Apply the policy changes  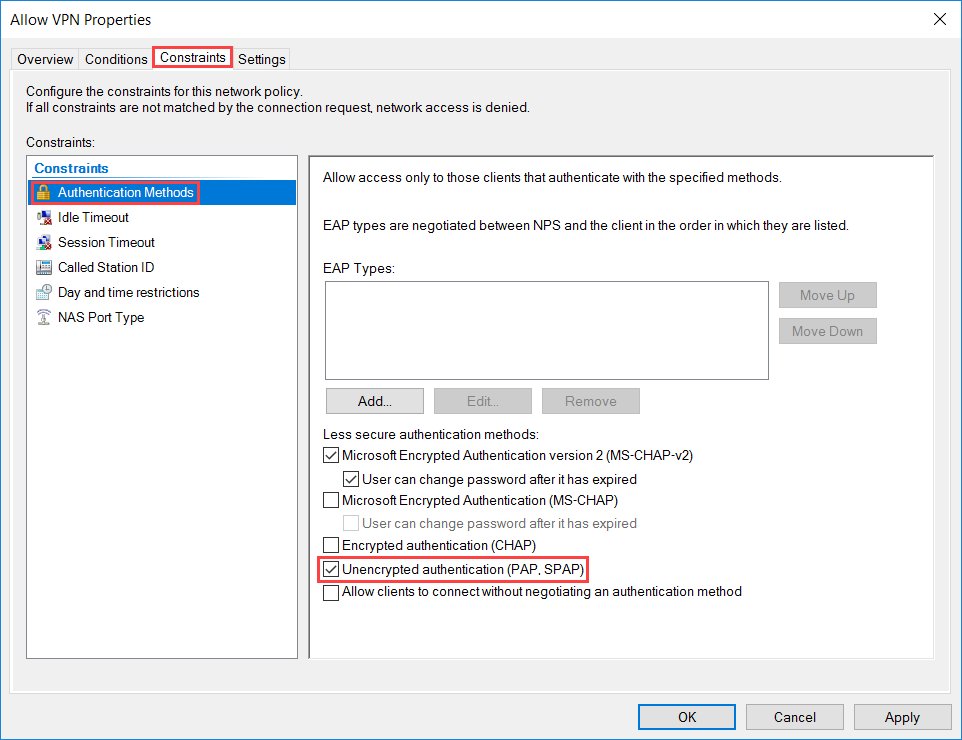(902, 717)
